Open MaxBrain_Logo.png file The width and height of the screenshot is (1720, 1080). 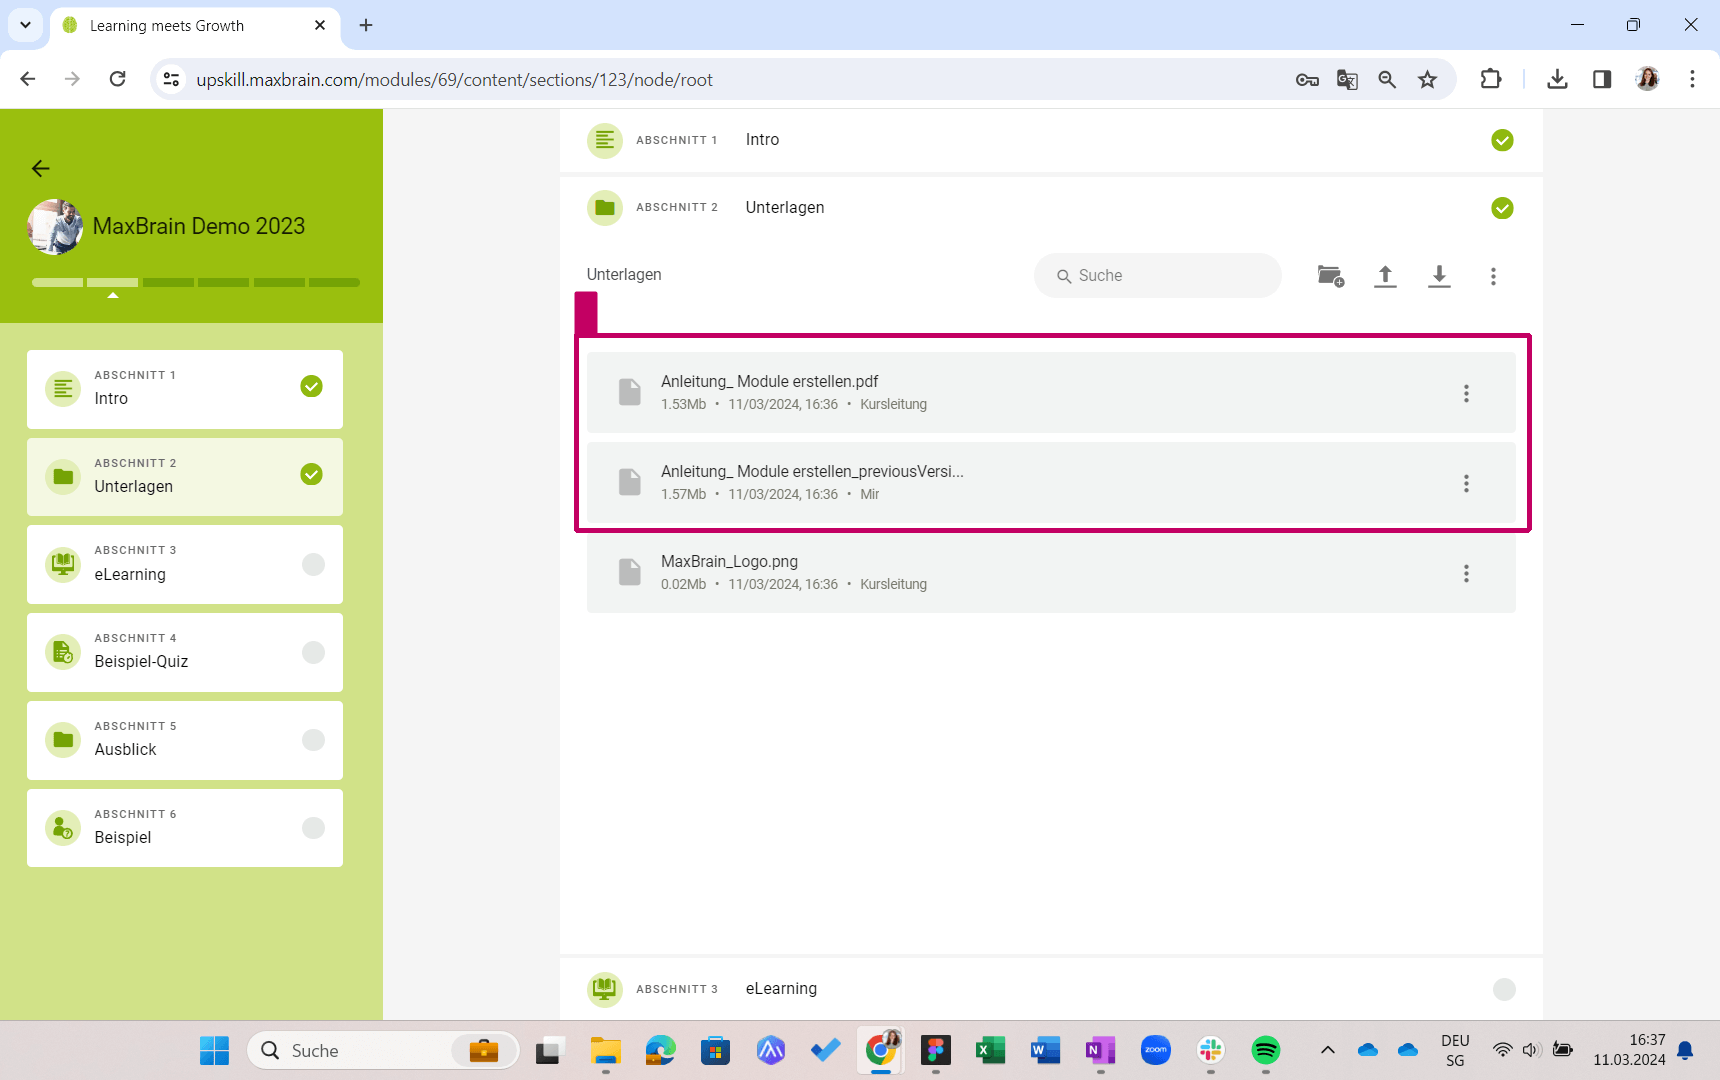point(1051,572)
